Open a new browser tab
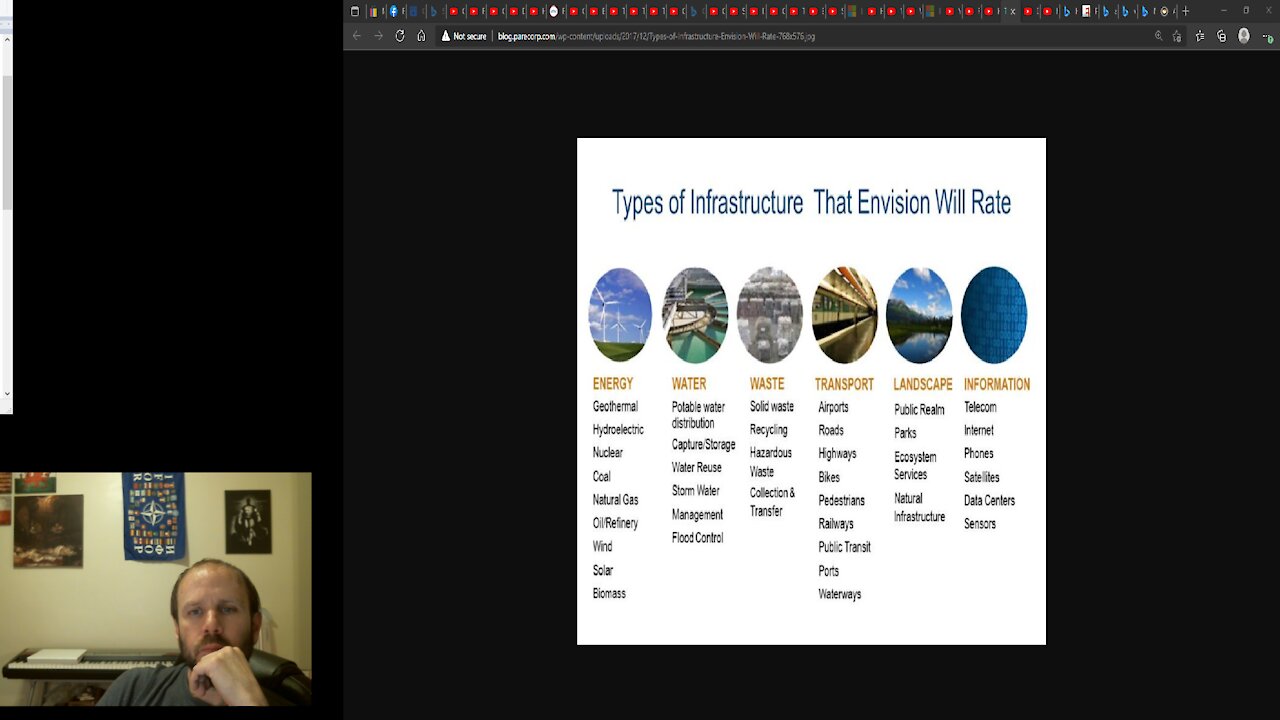1280x720 pixels. (x=1185, y=11)
